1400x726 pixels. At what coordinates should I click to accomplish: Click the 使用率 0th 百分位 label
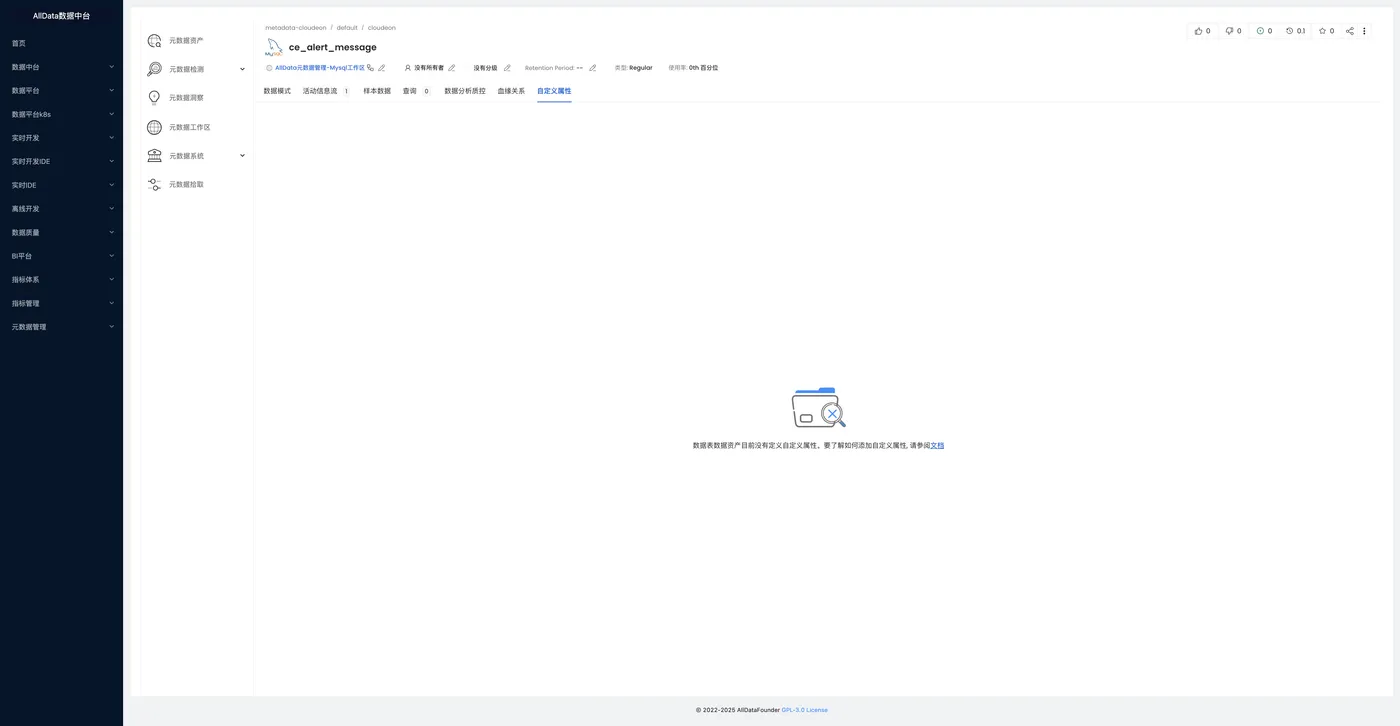tap(693, 68)
